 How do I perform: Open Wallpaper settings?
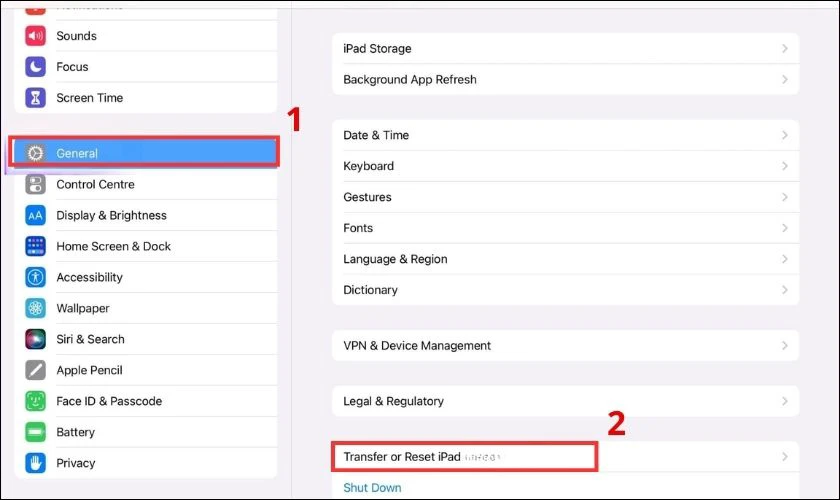(x=146, y=309)
